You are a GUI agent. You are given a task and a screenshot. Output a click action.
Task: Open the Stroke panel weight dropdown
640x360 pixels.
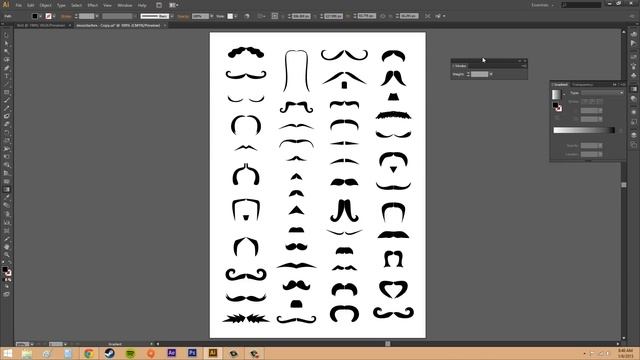click(x=491, y=74)
